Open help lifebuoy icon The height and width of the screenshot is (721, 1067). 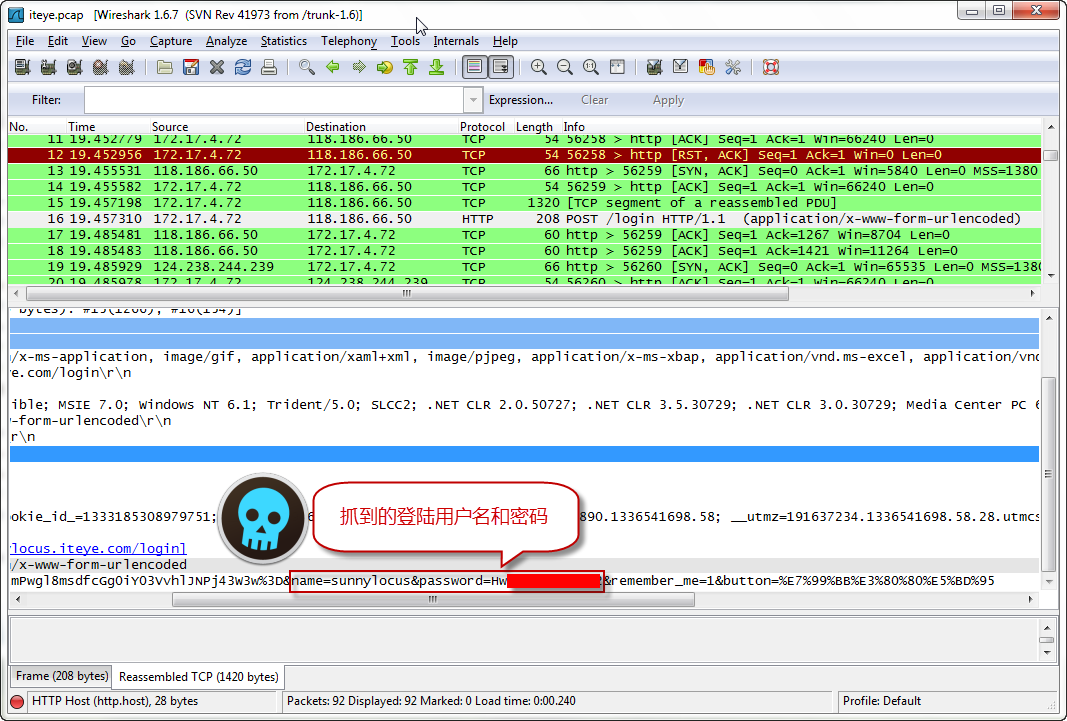(x=770, y=67)
